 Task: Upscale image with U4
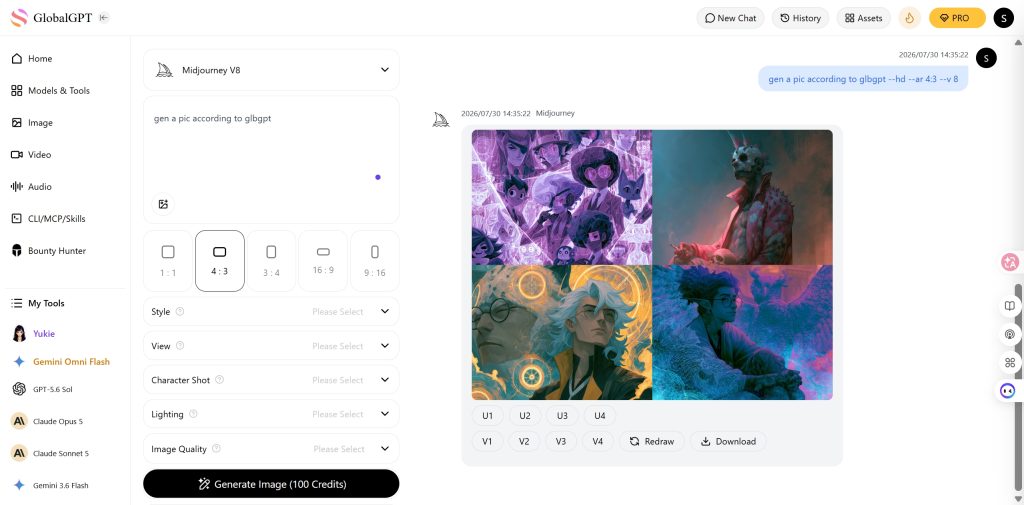click(600, 415)
